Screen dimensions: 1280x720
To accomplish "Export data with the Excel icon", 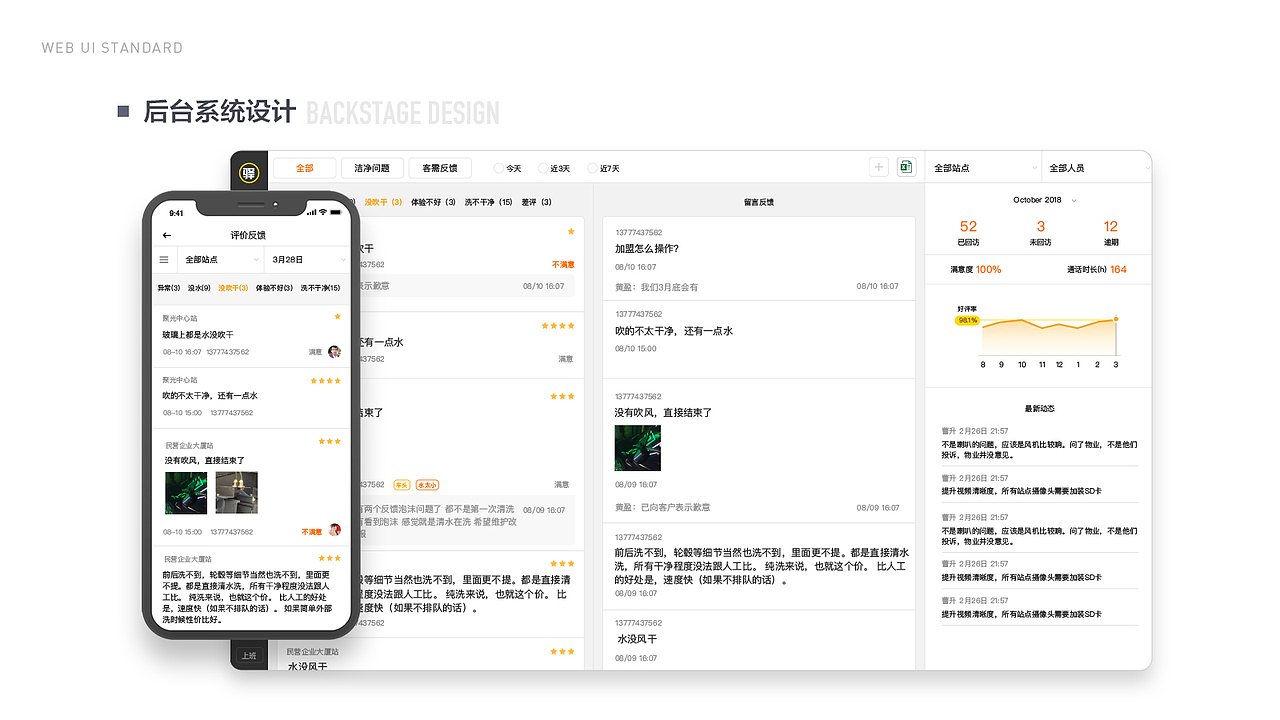I will [x=906, y=167].
